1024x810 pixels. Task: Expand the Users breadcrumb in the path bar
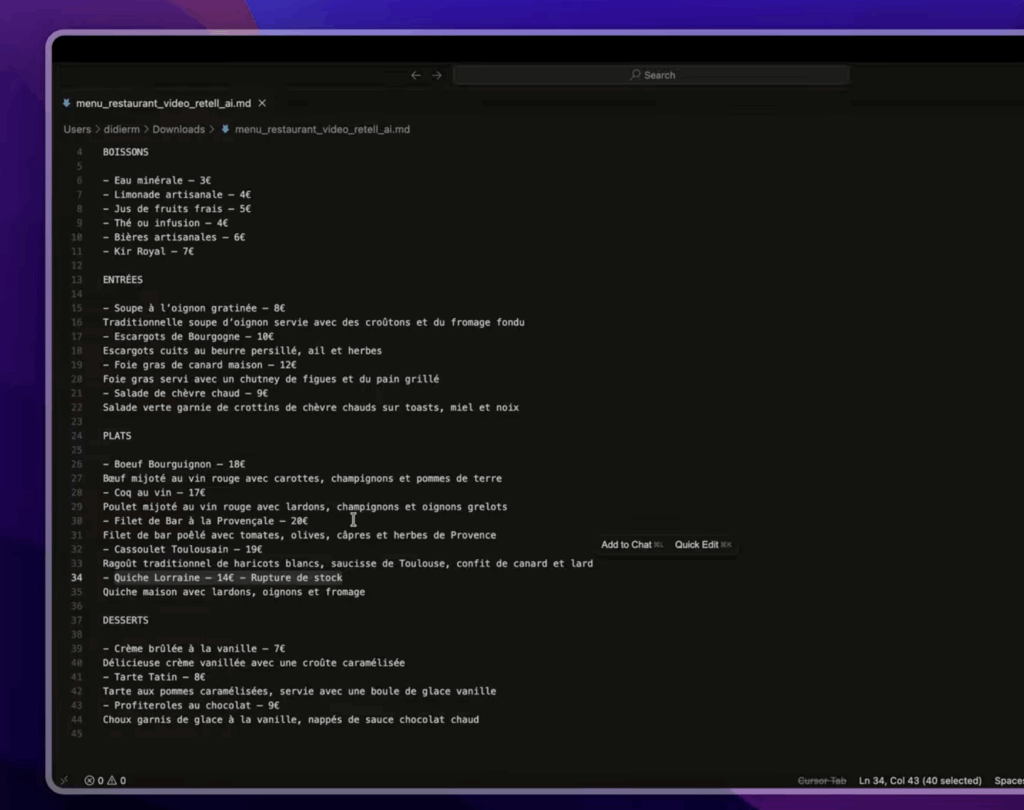[x=77, y=129]
